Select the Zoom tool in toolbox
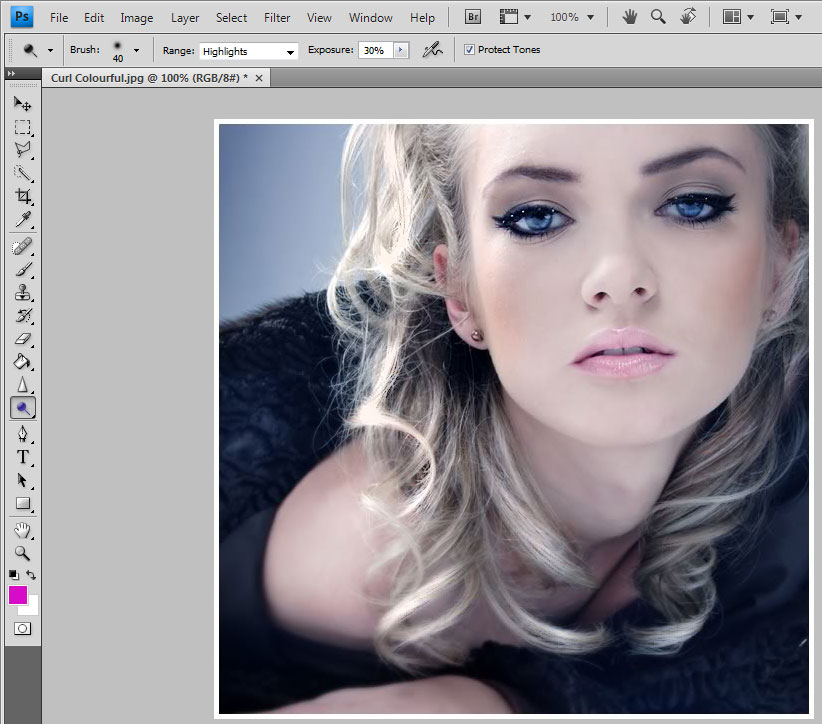Viewport: 822px width, 724px height. (x=23, y=553)
